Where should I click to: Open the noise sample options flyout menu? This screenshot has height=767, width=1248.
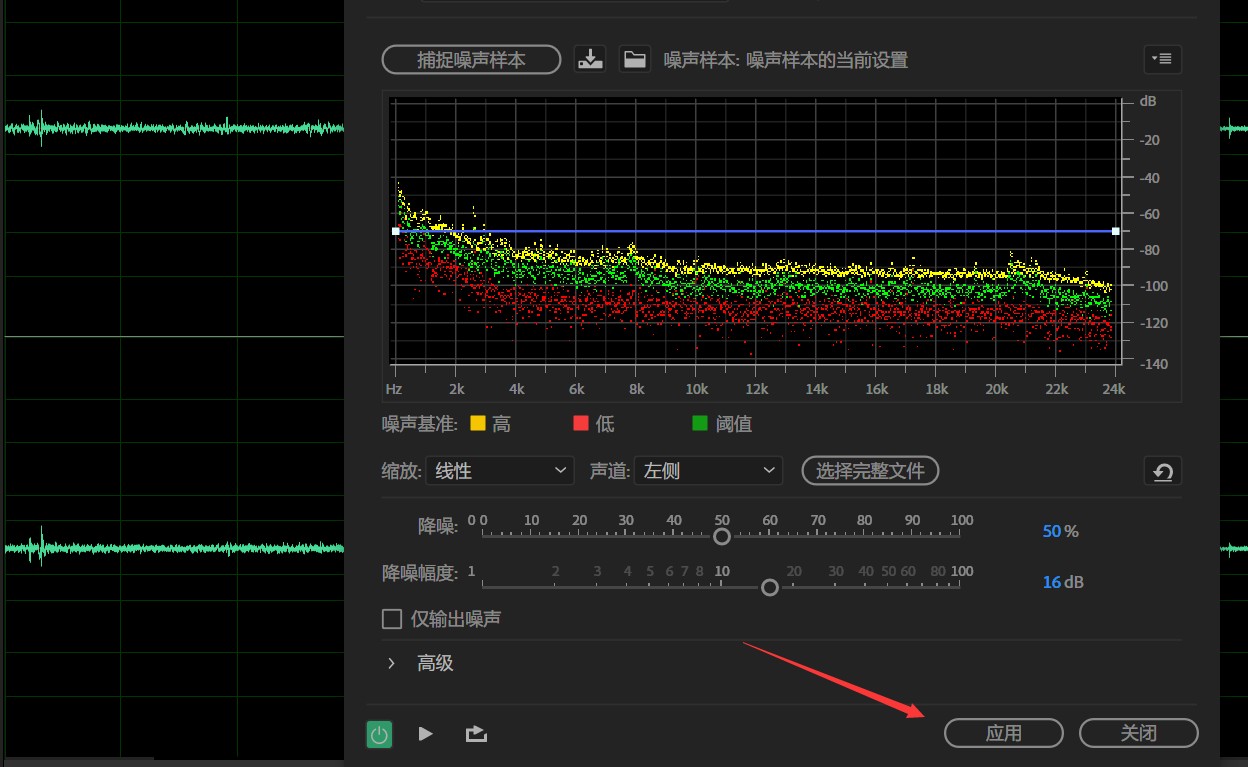[1162, 59]
